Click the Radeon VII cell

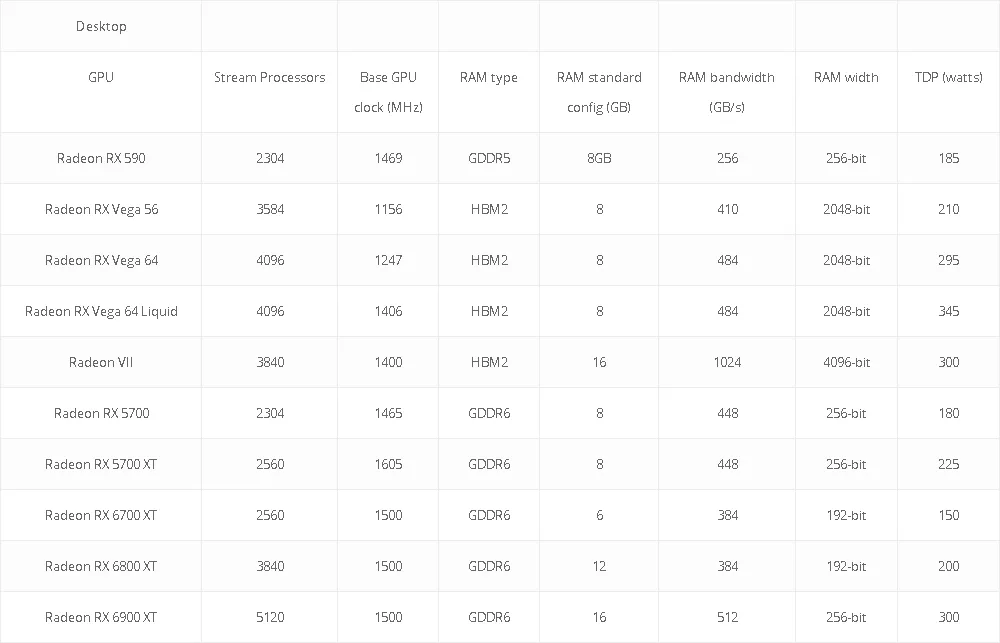pyautogui.click(x=101, y=362)
